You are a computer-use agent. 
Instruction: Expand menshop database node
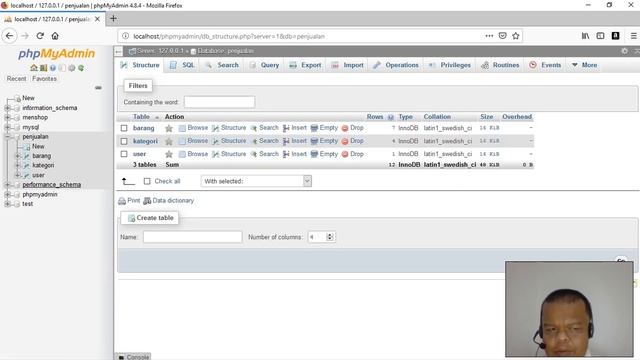pos(7,117)
